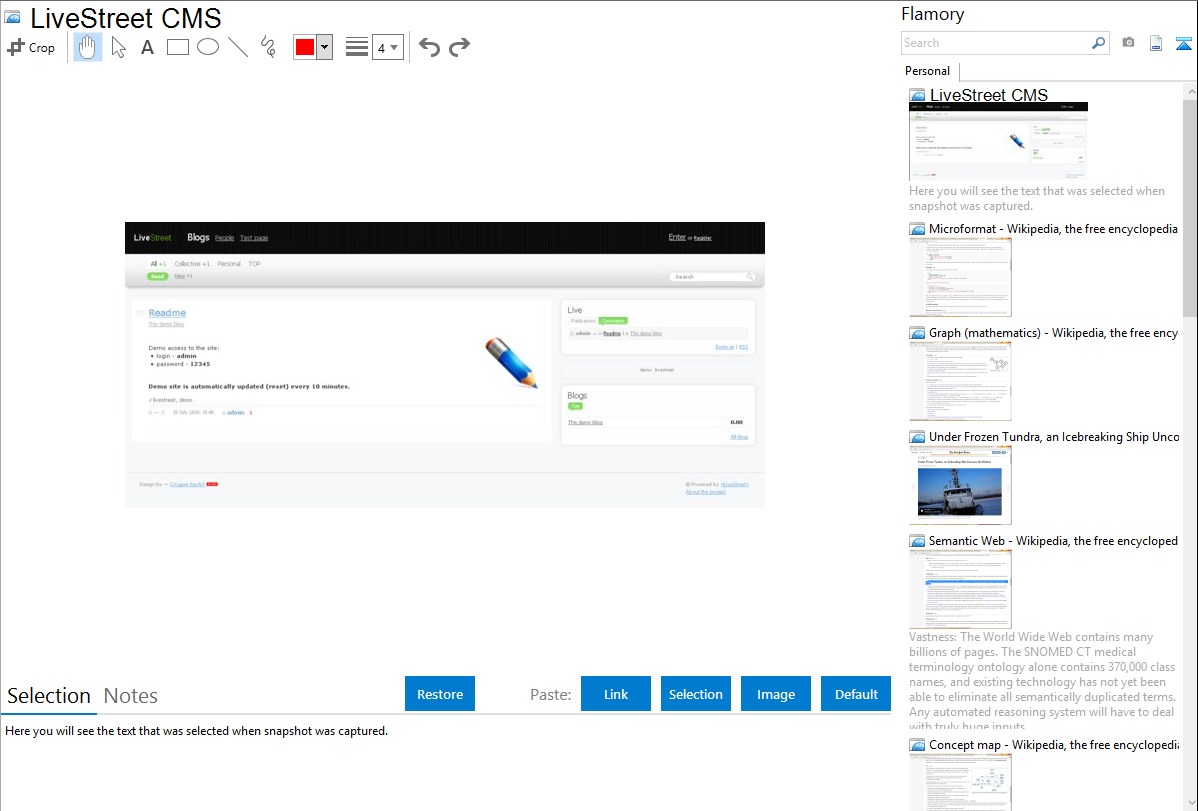This screenshot has height=811, width=1198.
Task: Click the icon beside Graph (mathematics) entry
Action: (x=918, y=333)
